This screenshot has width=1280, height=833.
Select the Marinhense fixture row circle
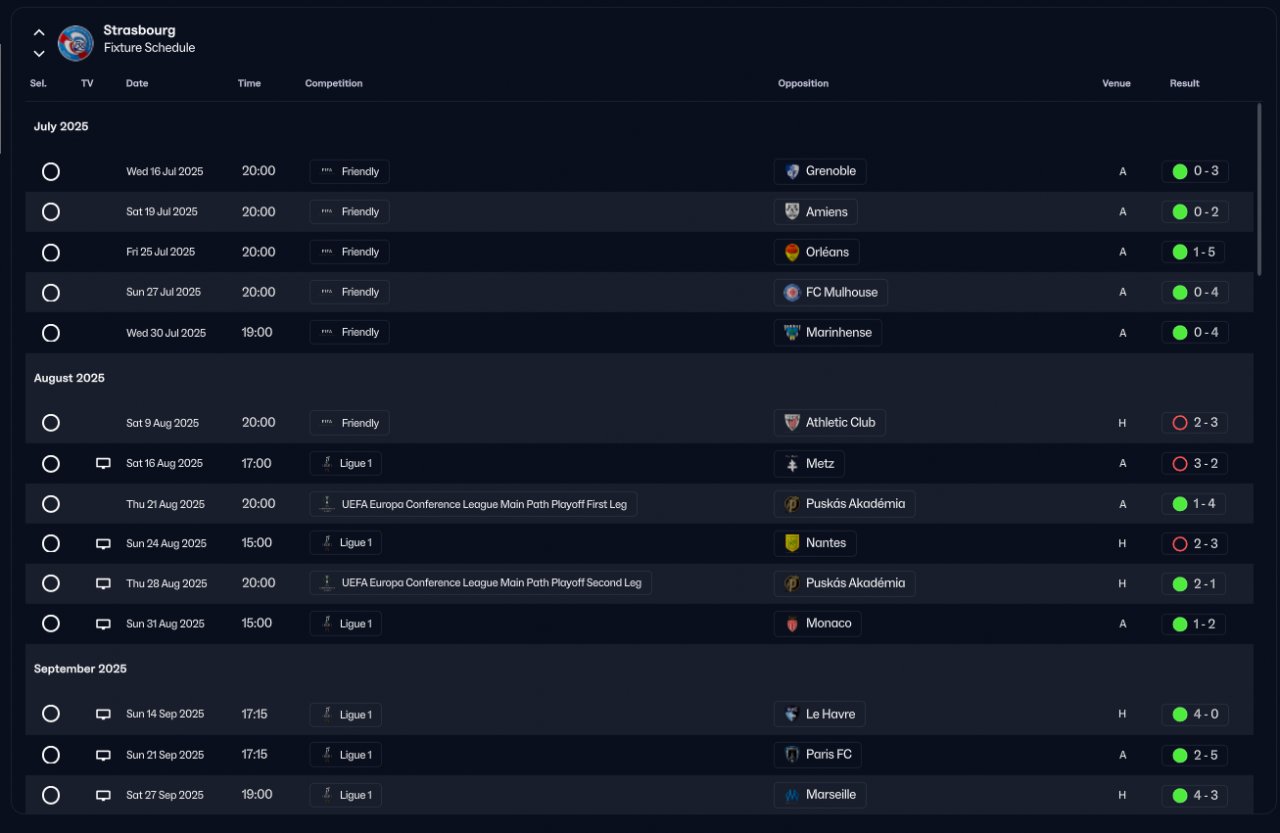pyautogui.click(x=51, y=333)
